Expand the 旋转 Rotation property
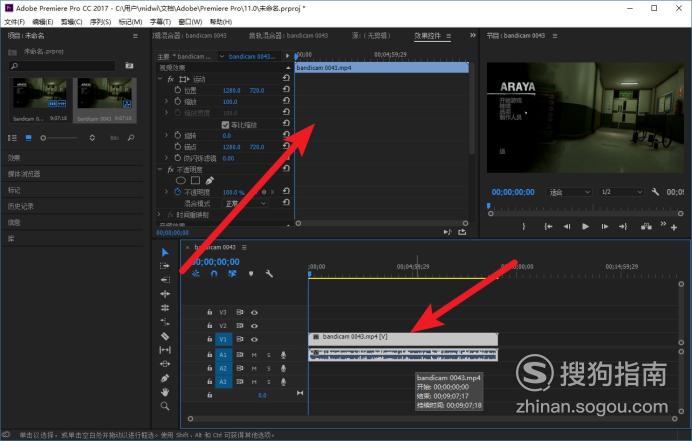This screenshot has height=441, width=692. [x=166, y=135]
